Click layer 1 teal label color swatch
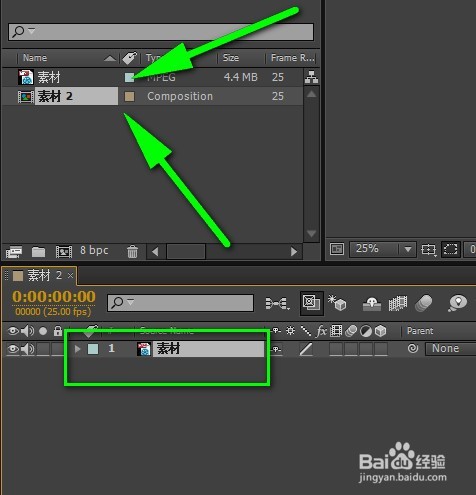 [x=93, y=349]
